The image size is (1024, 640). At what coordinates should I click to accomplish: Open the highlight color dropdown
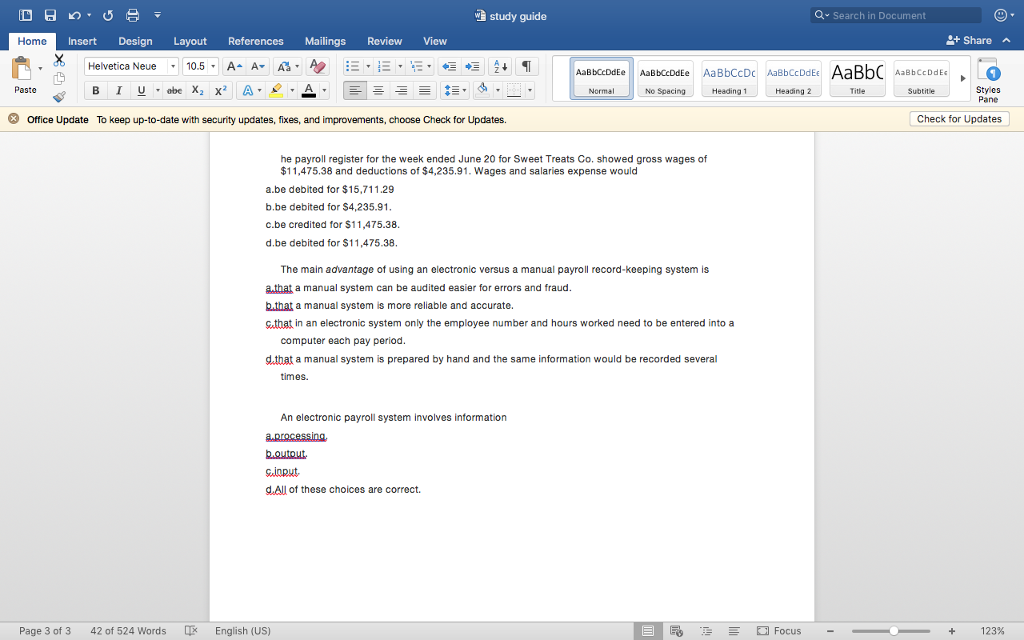293,91
